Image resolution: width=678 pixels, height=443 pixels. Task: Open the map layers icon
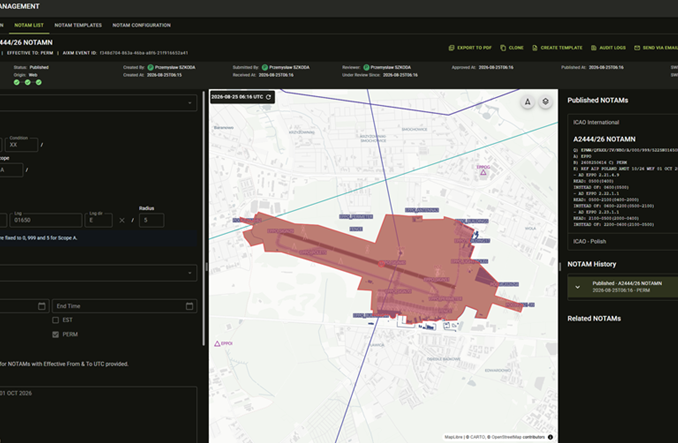546,102
